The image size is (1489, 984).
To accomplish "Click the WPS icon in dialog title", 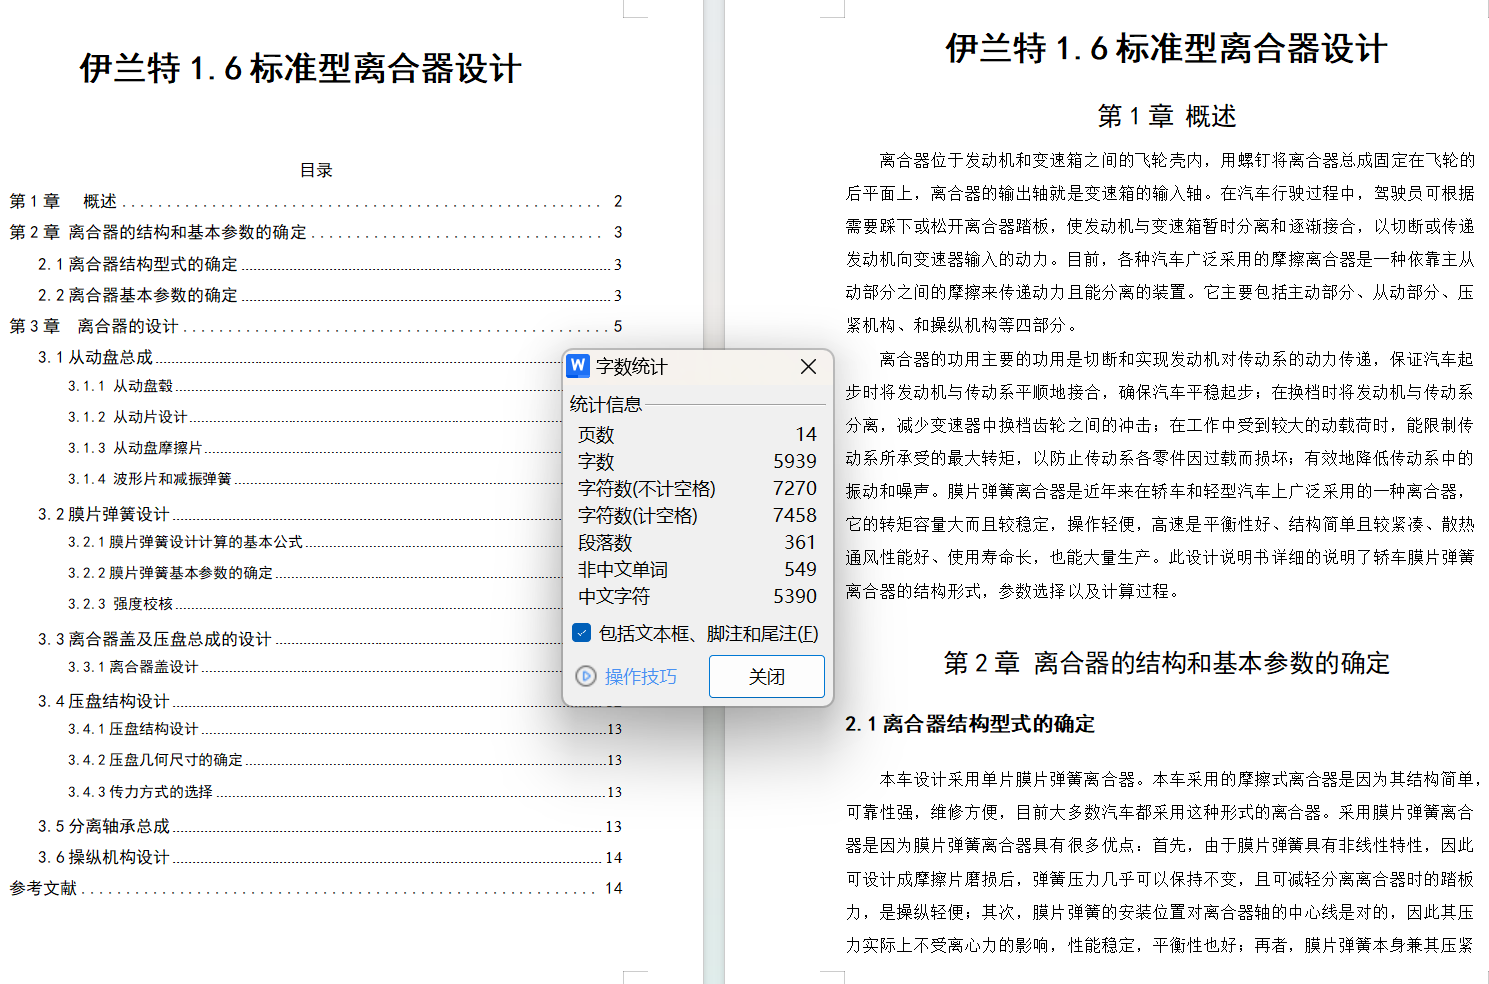I will [578, 366].
